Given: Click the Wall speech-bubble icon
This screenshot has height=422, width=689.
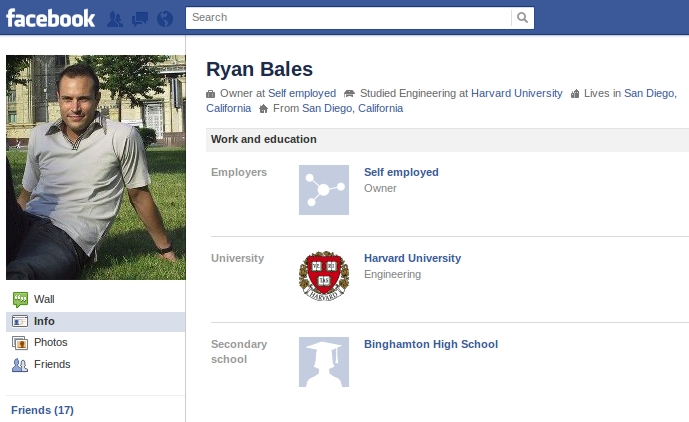Looking at the screenshot, I should coord(20,300).
